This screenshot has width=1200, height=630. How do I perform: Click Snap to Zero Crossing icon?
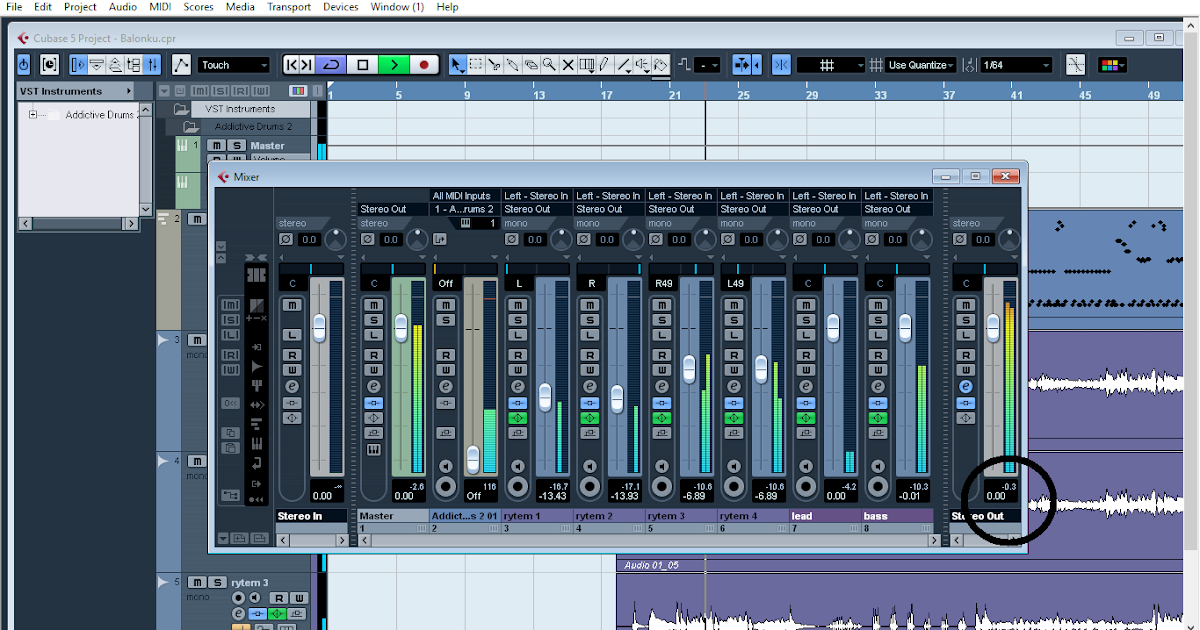(x=1075, y=65)
